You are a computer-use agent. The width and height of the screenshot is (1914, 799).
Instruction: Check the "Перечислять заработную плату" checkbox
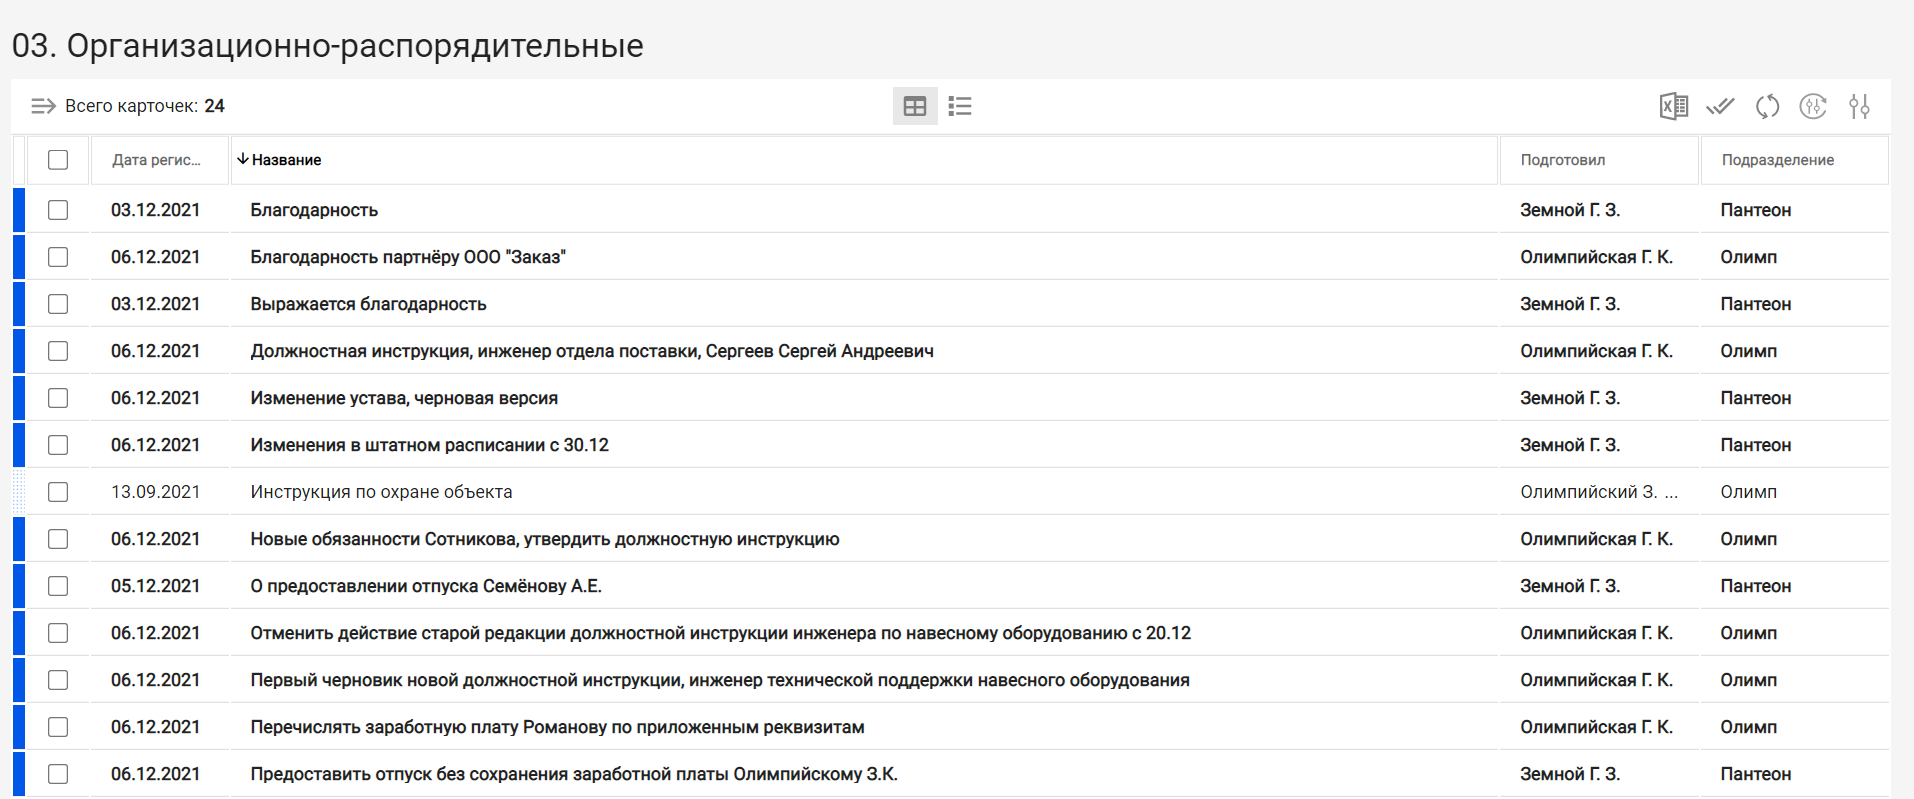pyautogui.click(x=58, y=727)
